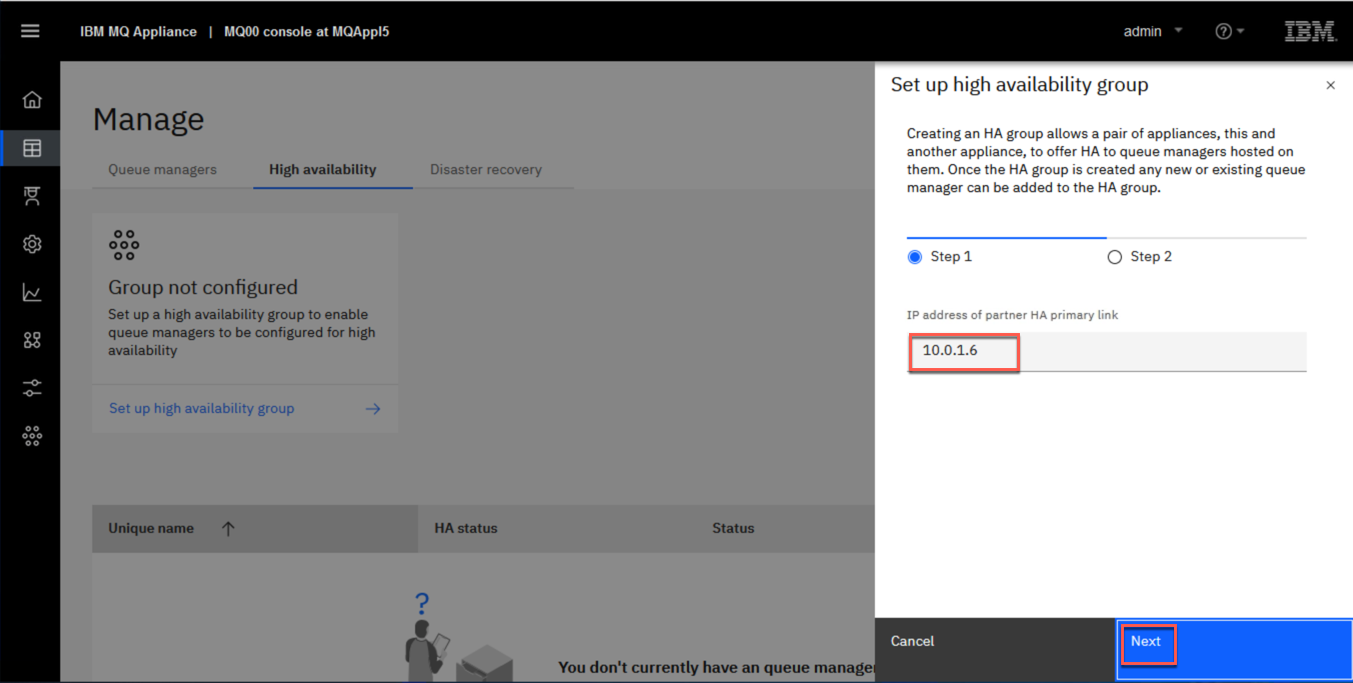Open the line chart icon in sidebar

pos(32,292)
